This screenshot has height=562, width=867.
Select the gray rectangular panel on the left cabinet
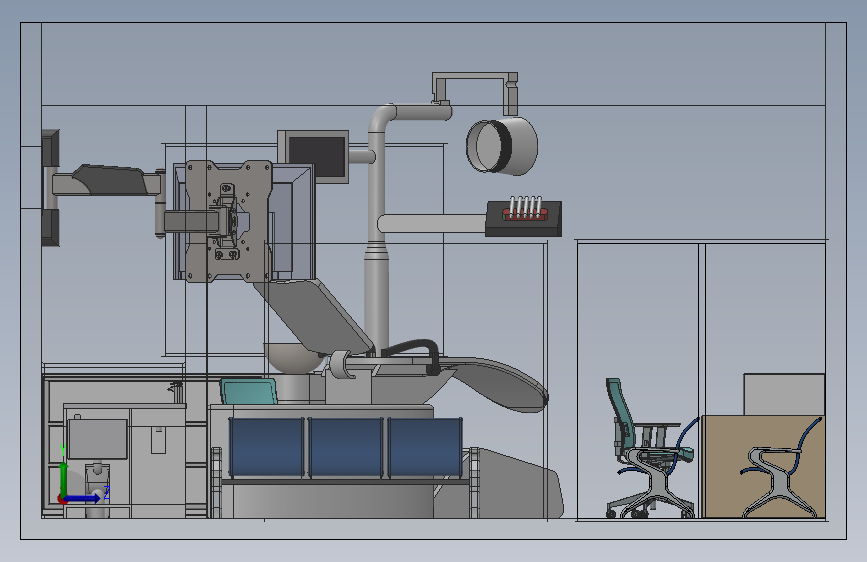pyautogui.click(x=97, y=439)
